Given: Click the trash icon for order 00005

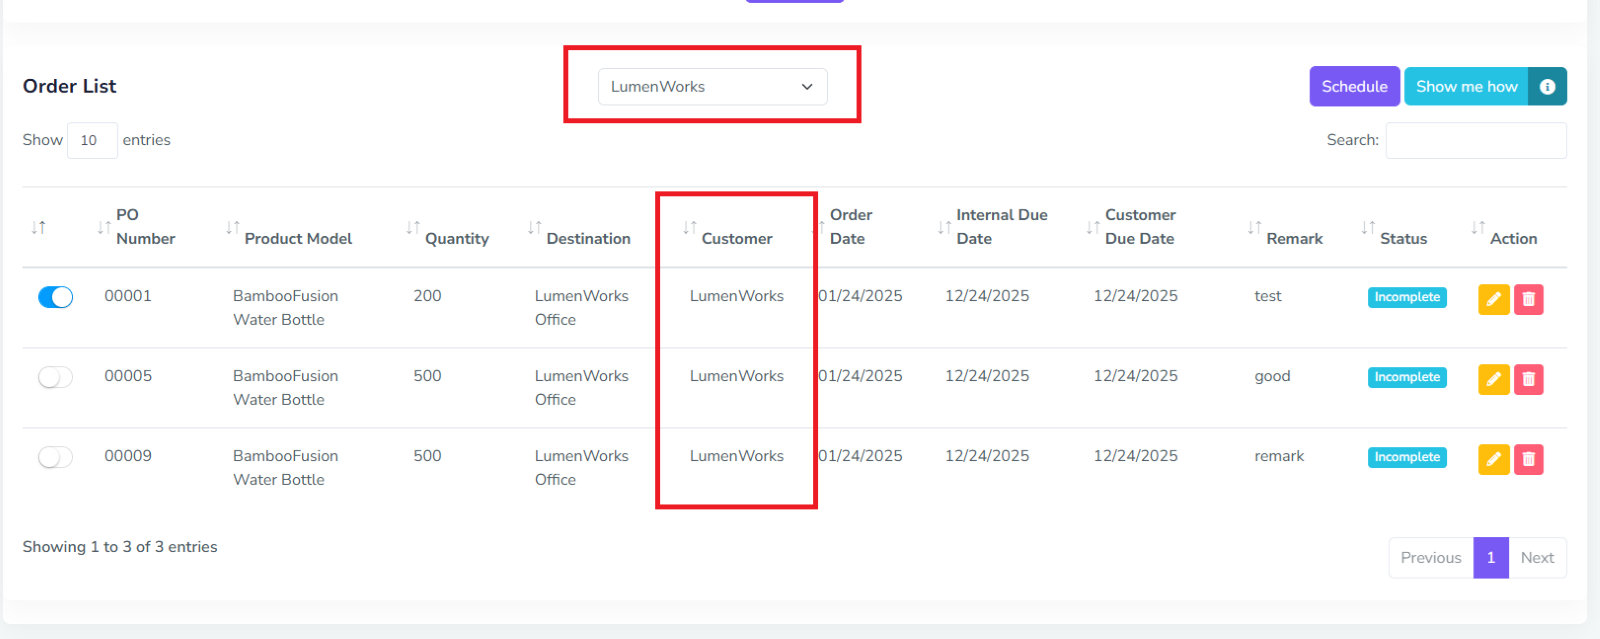Looking at the screenshot, I should (x=1528, y=379).
